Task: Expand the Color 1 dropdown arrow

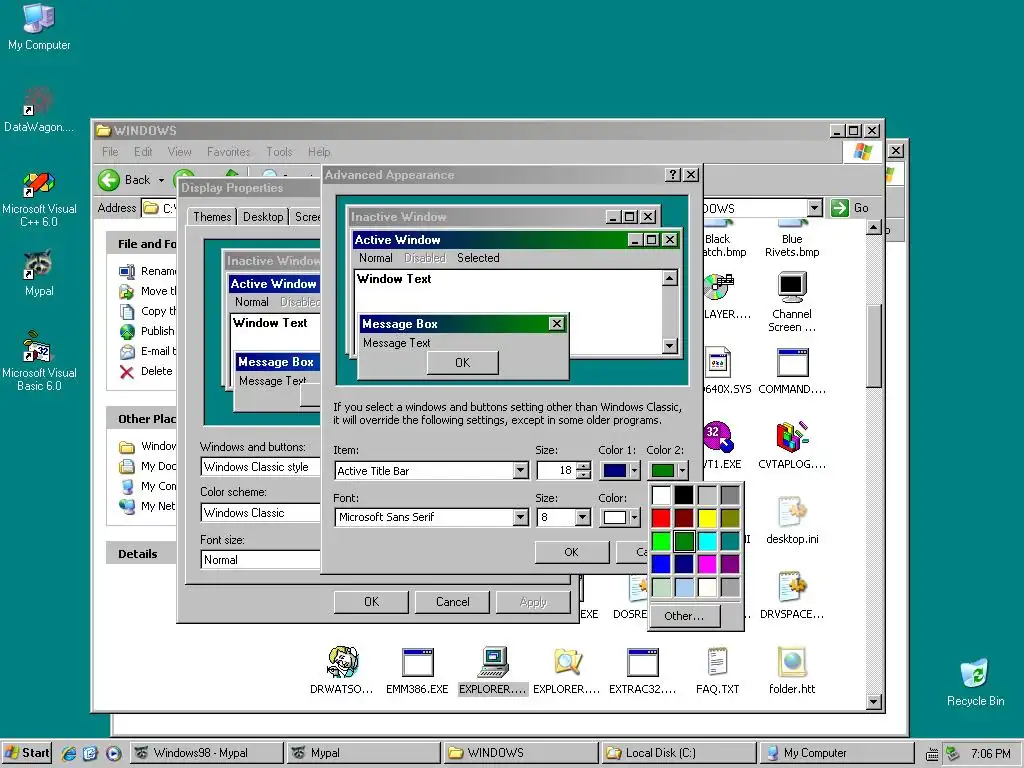Action: point(633,470)
